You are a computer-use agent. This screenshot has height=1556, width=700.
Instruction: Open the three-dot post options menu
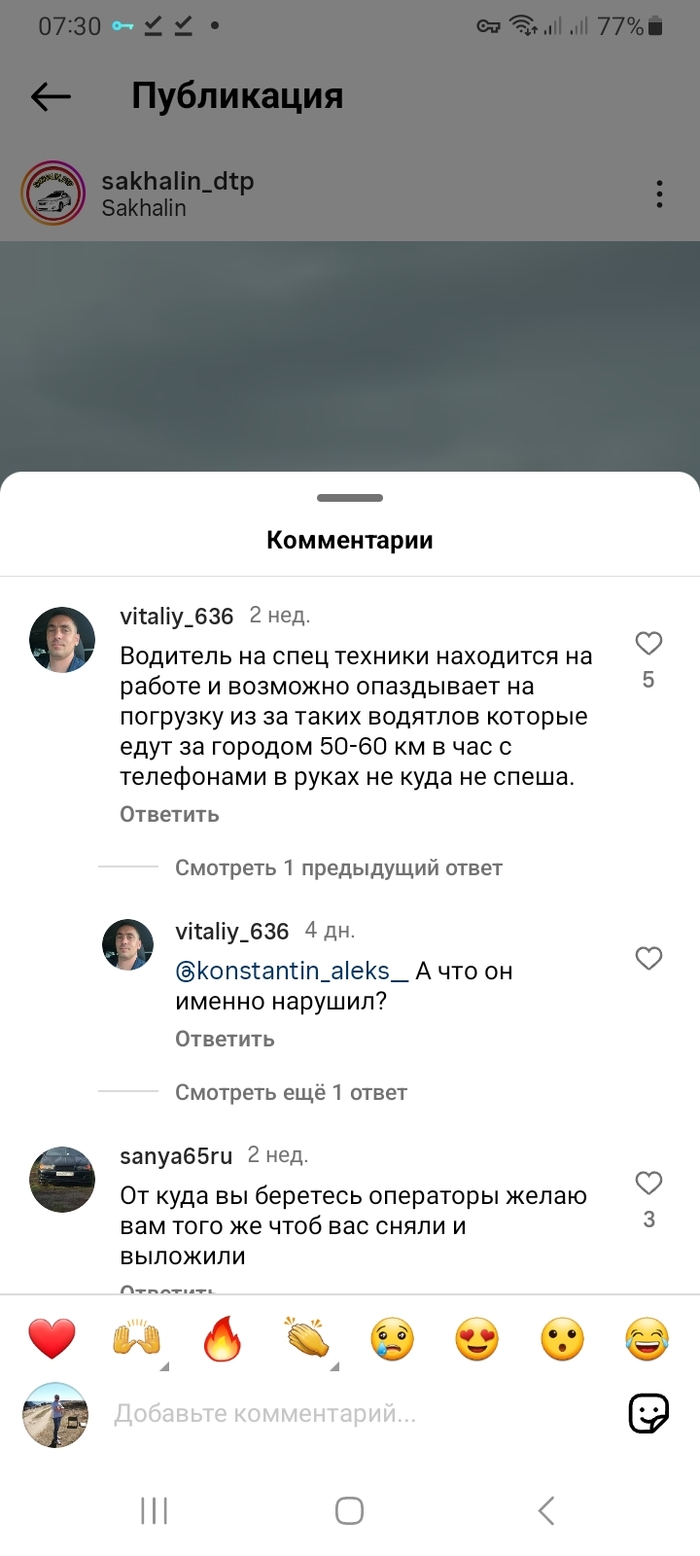coord(659,194)
